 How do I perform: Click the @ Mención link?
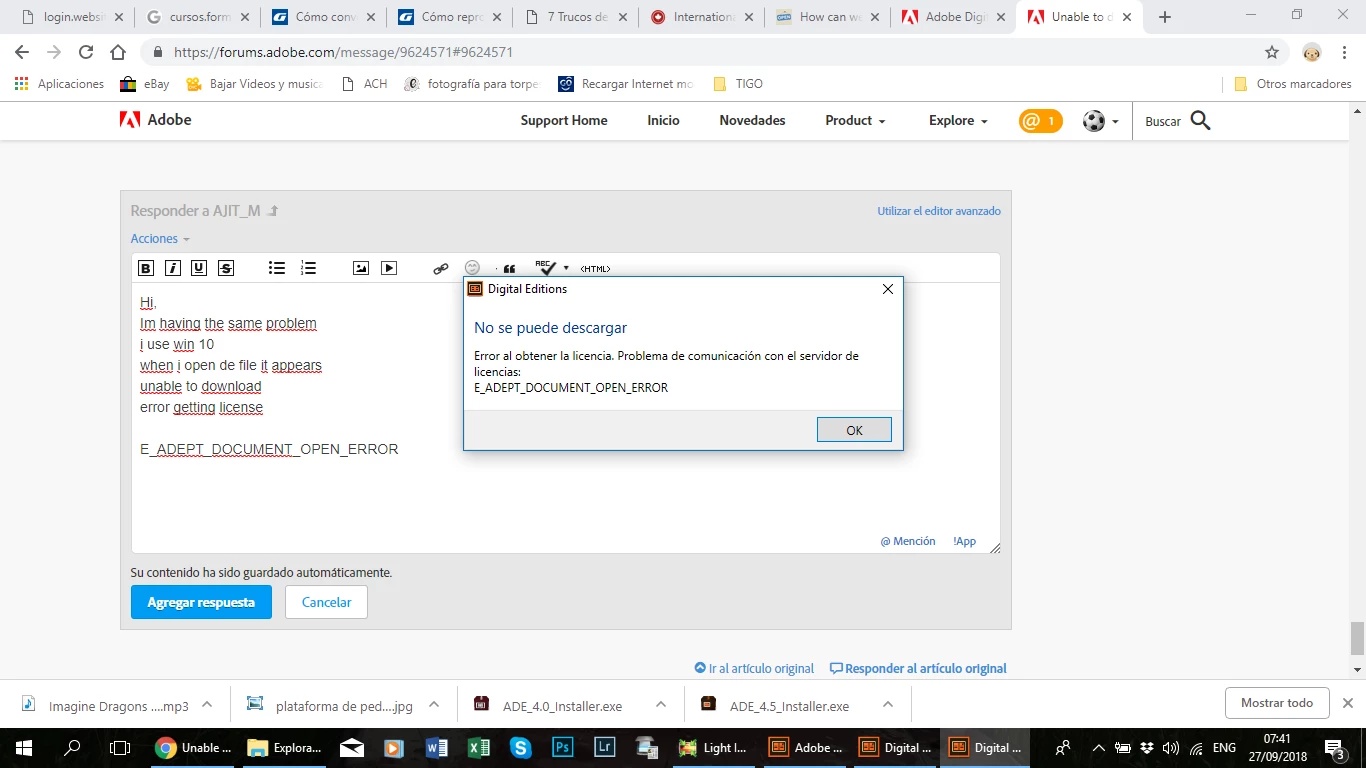(x=908, y=541)
